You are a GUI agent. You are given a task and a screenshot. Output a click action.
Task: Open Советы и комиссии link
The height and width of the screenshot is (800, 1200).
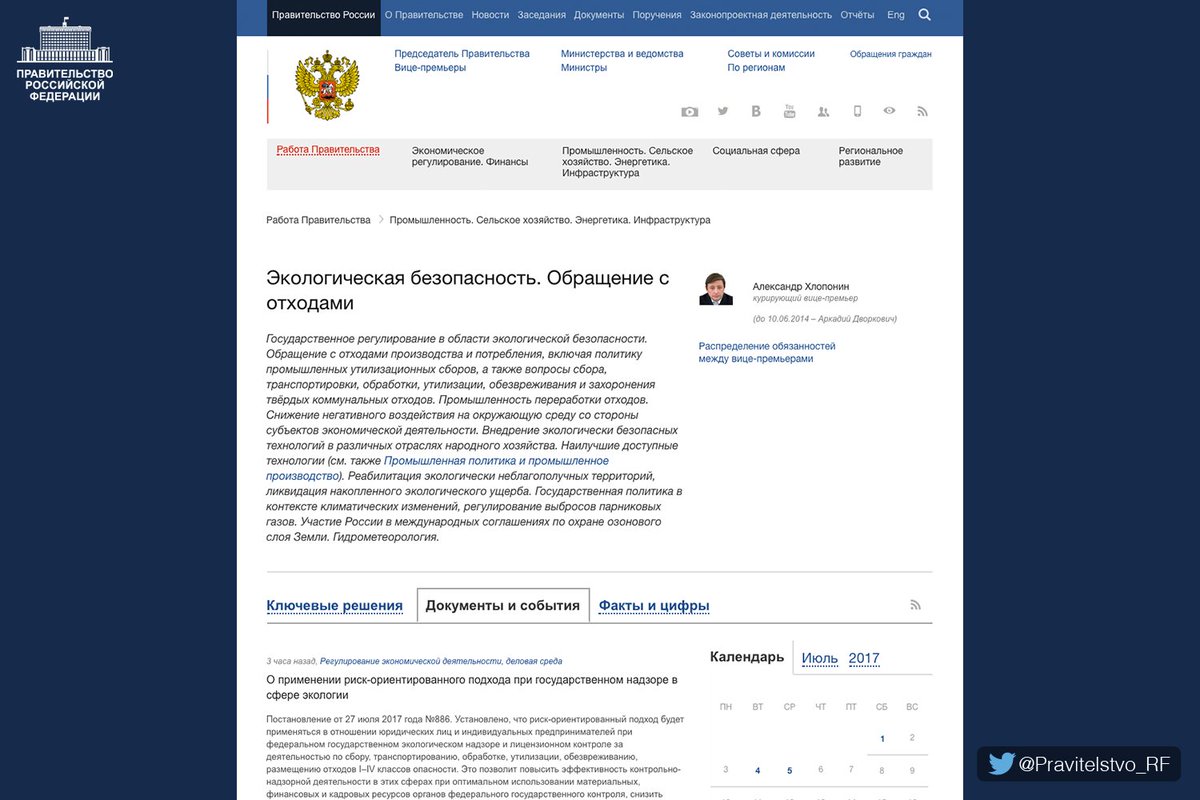click(771, 54)
